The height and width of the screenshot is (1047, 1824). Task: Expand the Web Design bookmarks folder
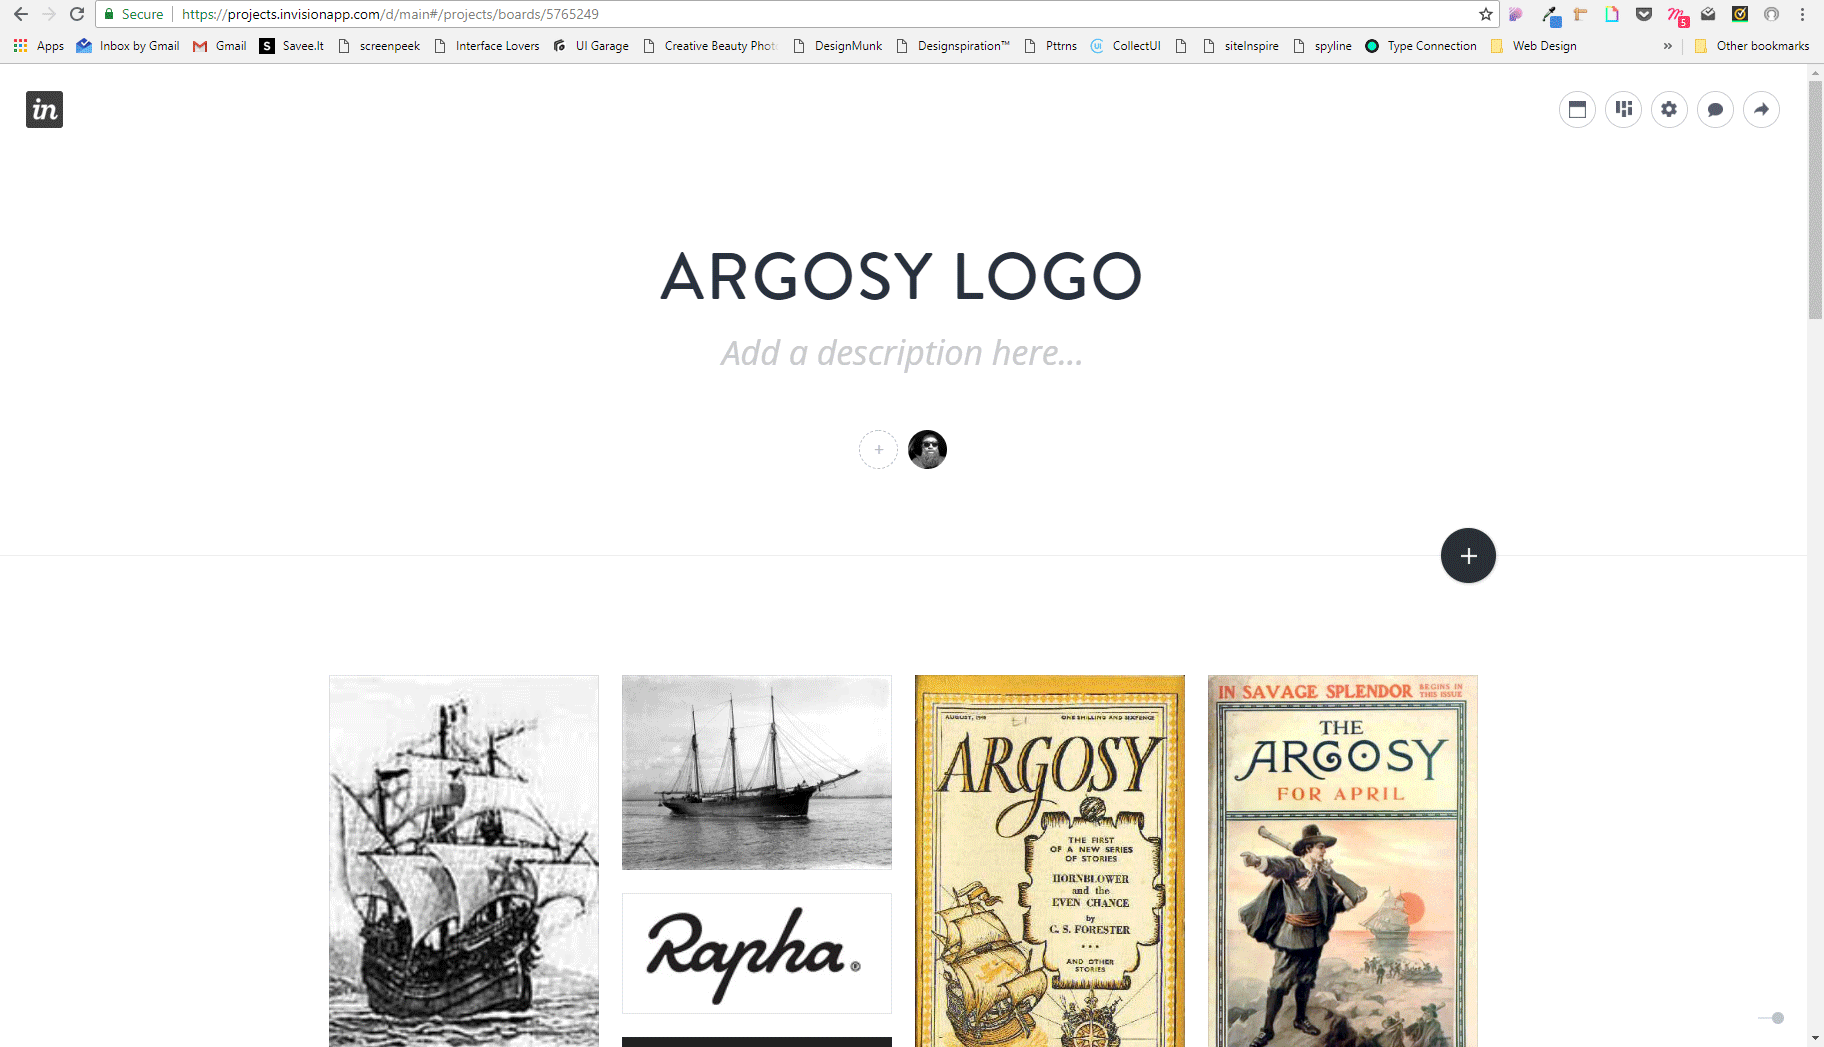(1533, 46)
